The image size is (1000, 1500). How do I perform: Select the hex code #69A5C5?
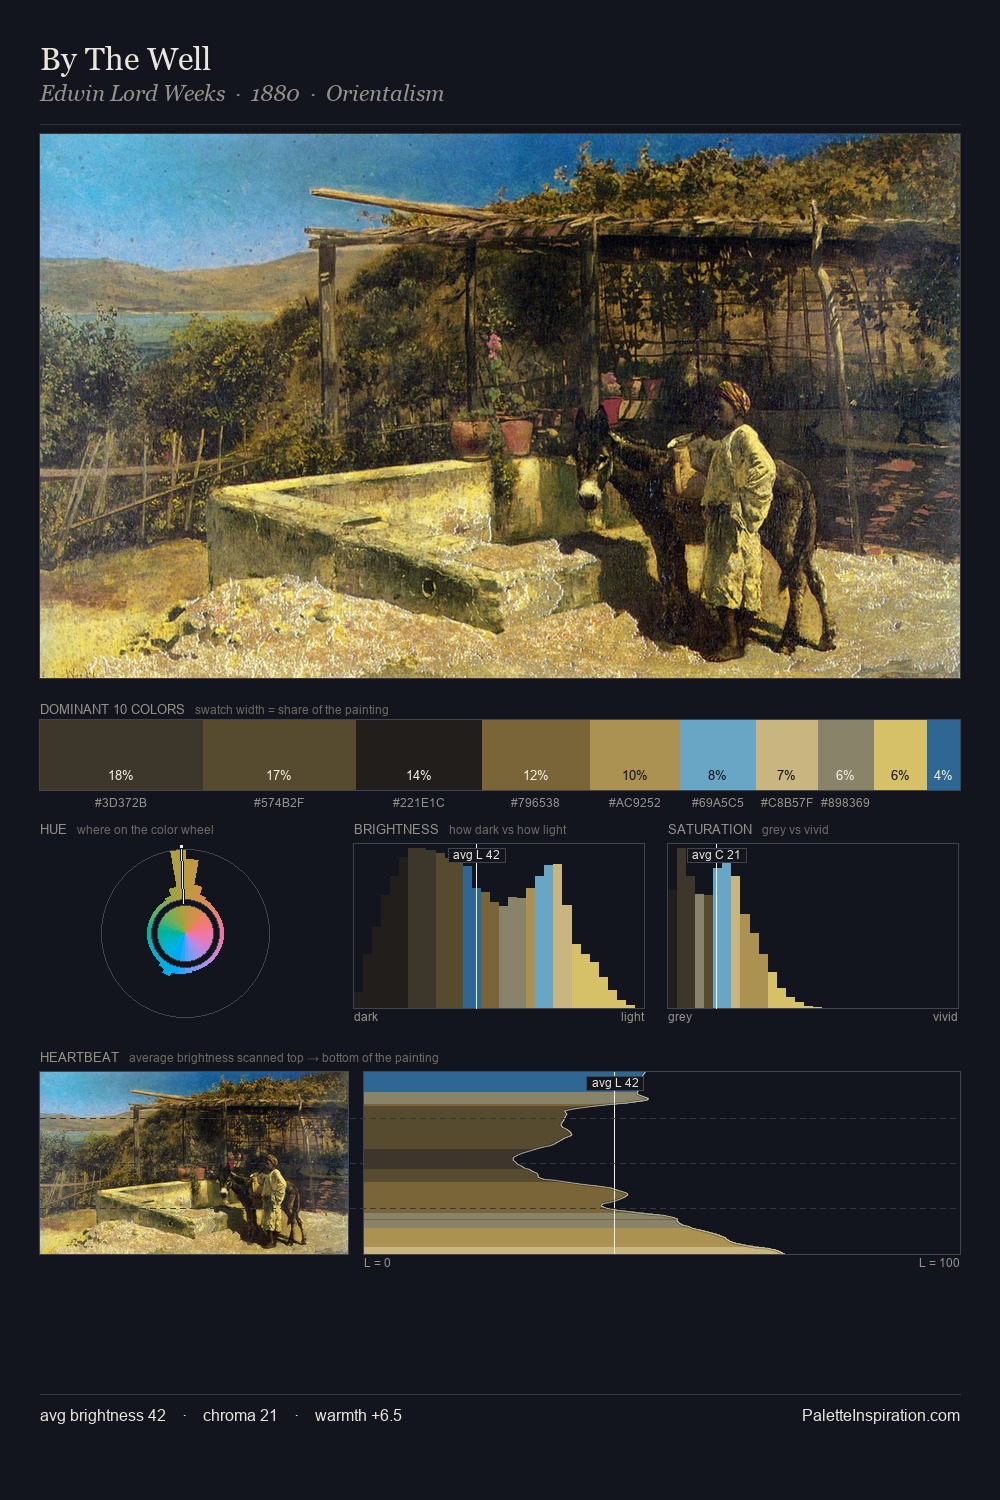(717, 802)
